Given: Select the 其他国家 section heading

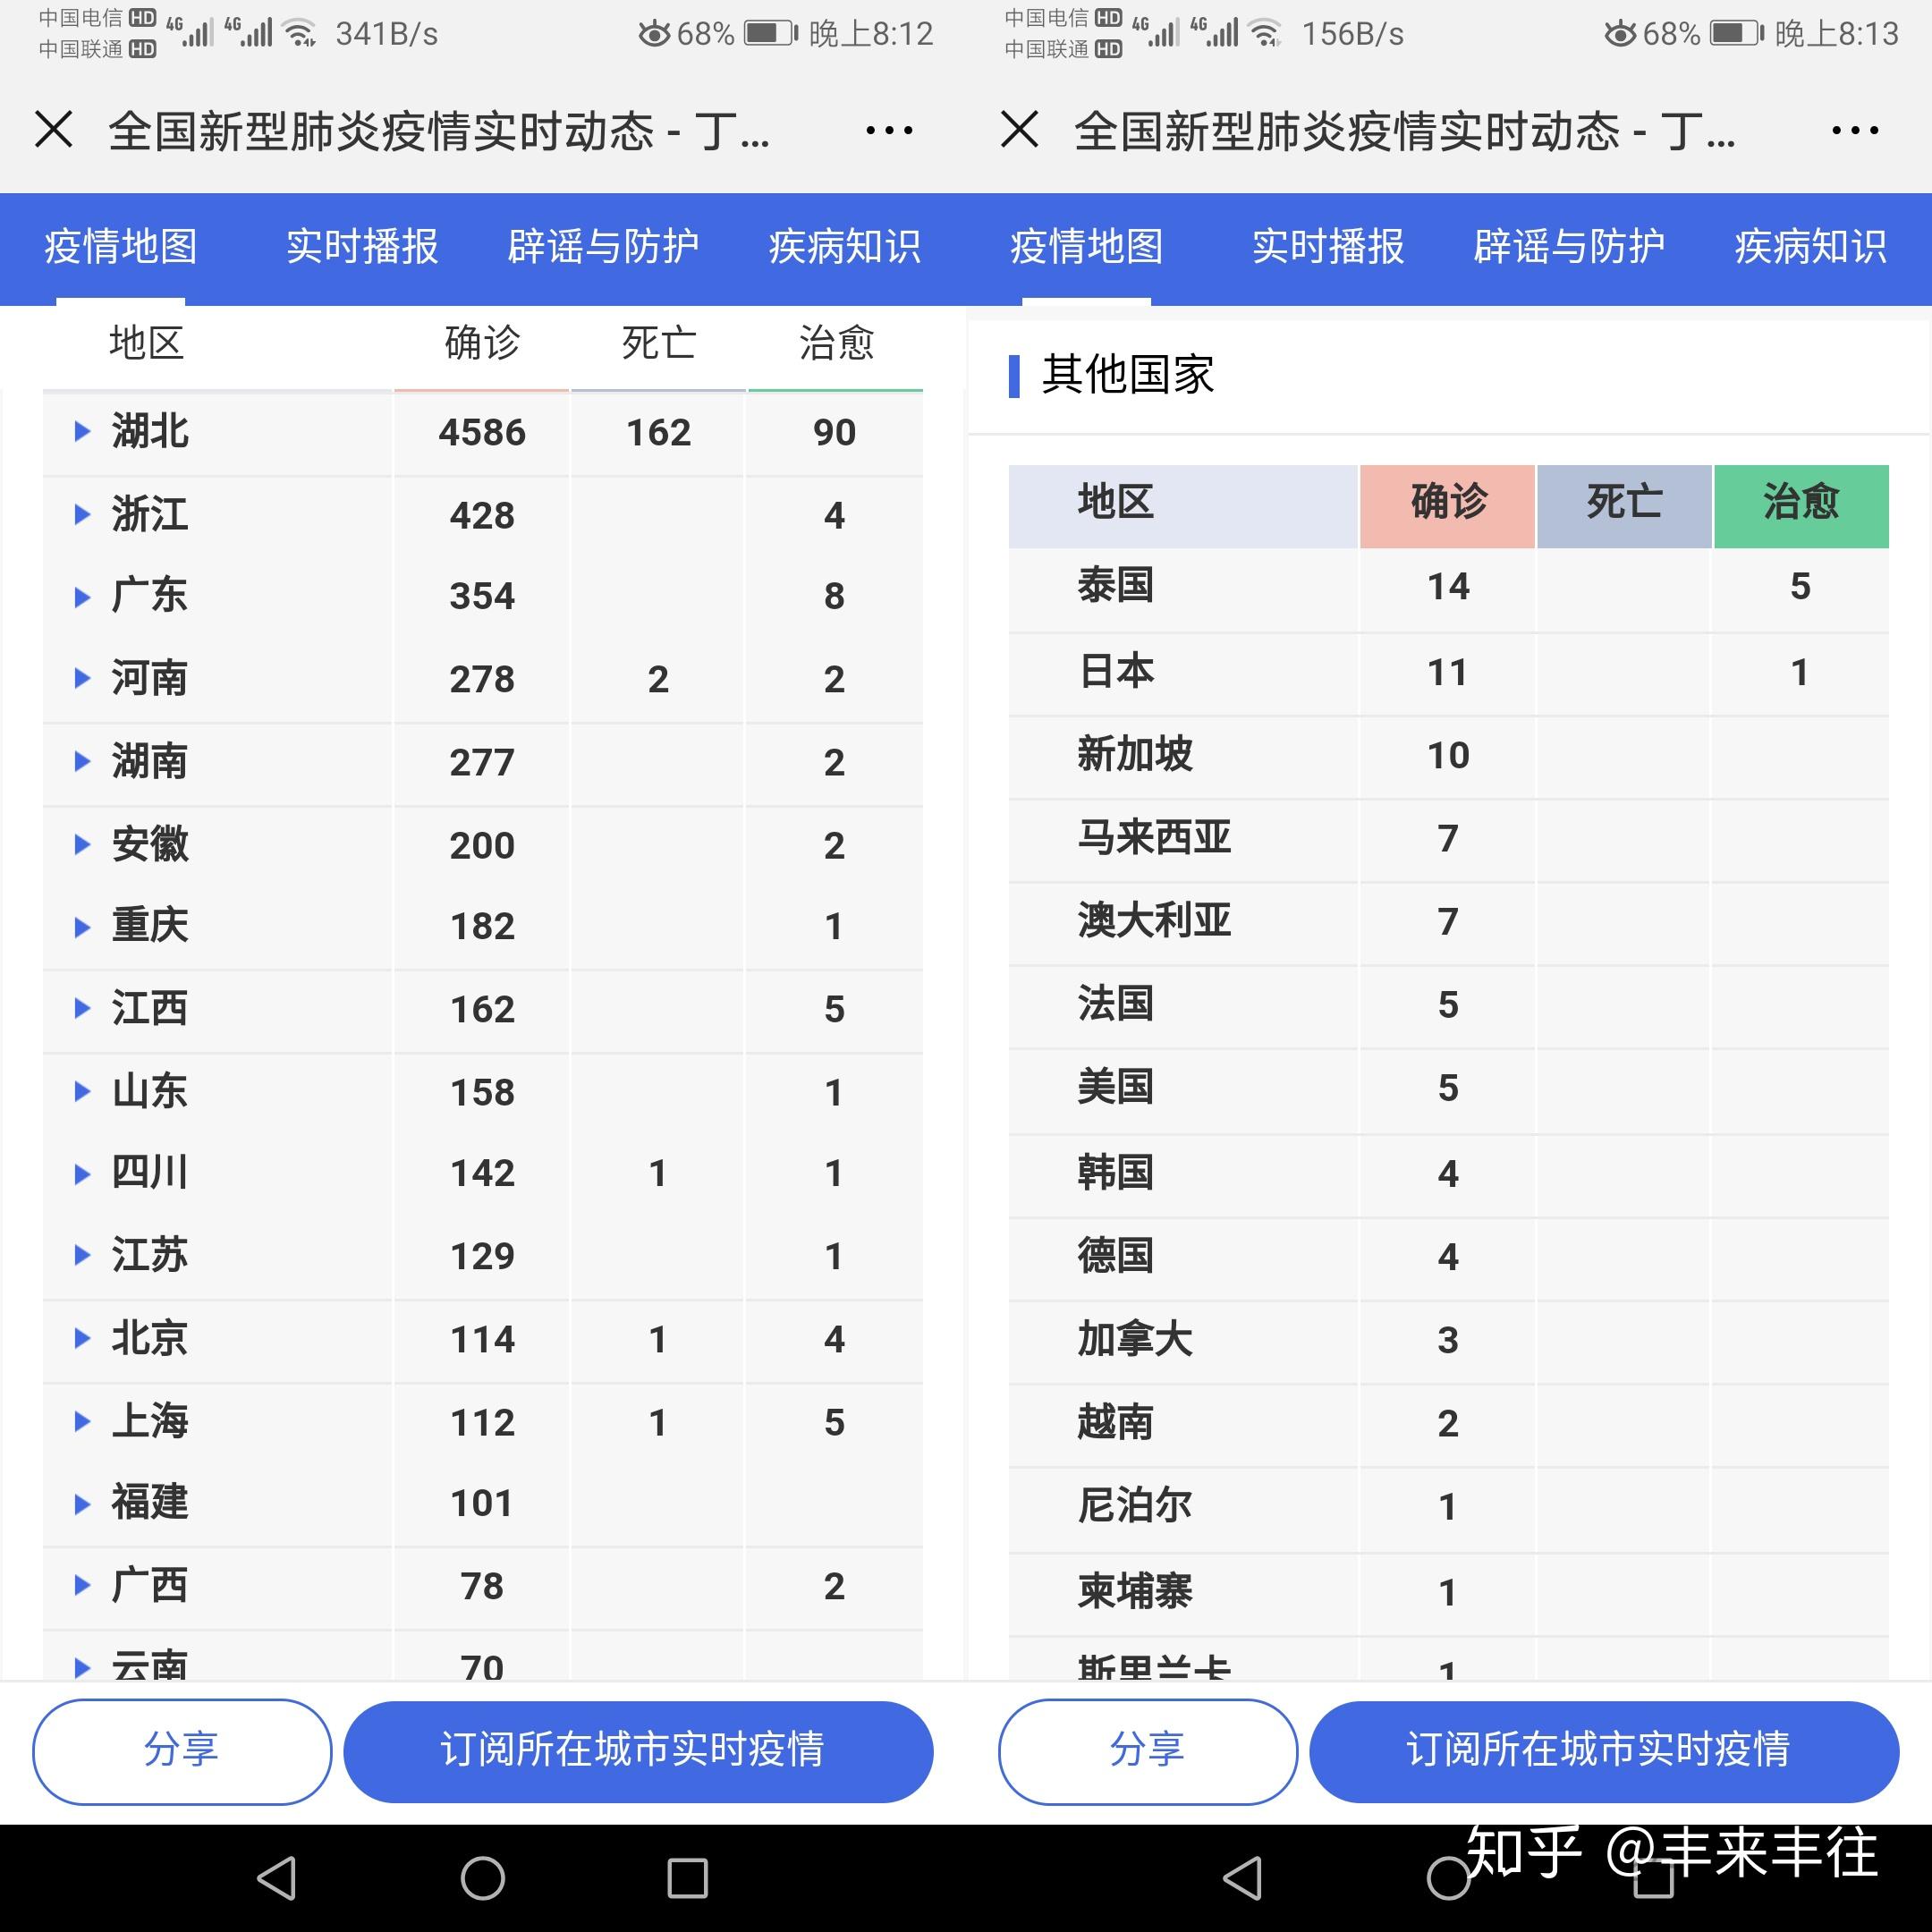Looking at the screenshot, I should coord(1127,375).
